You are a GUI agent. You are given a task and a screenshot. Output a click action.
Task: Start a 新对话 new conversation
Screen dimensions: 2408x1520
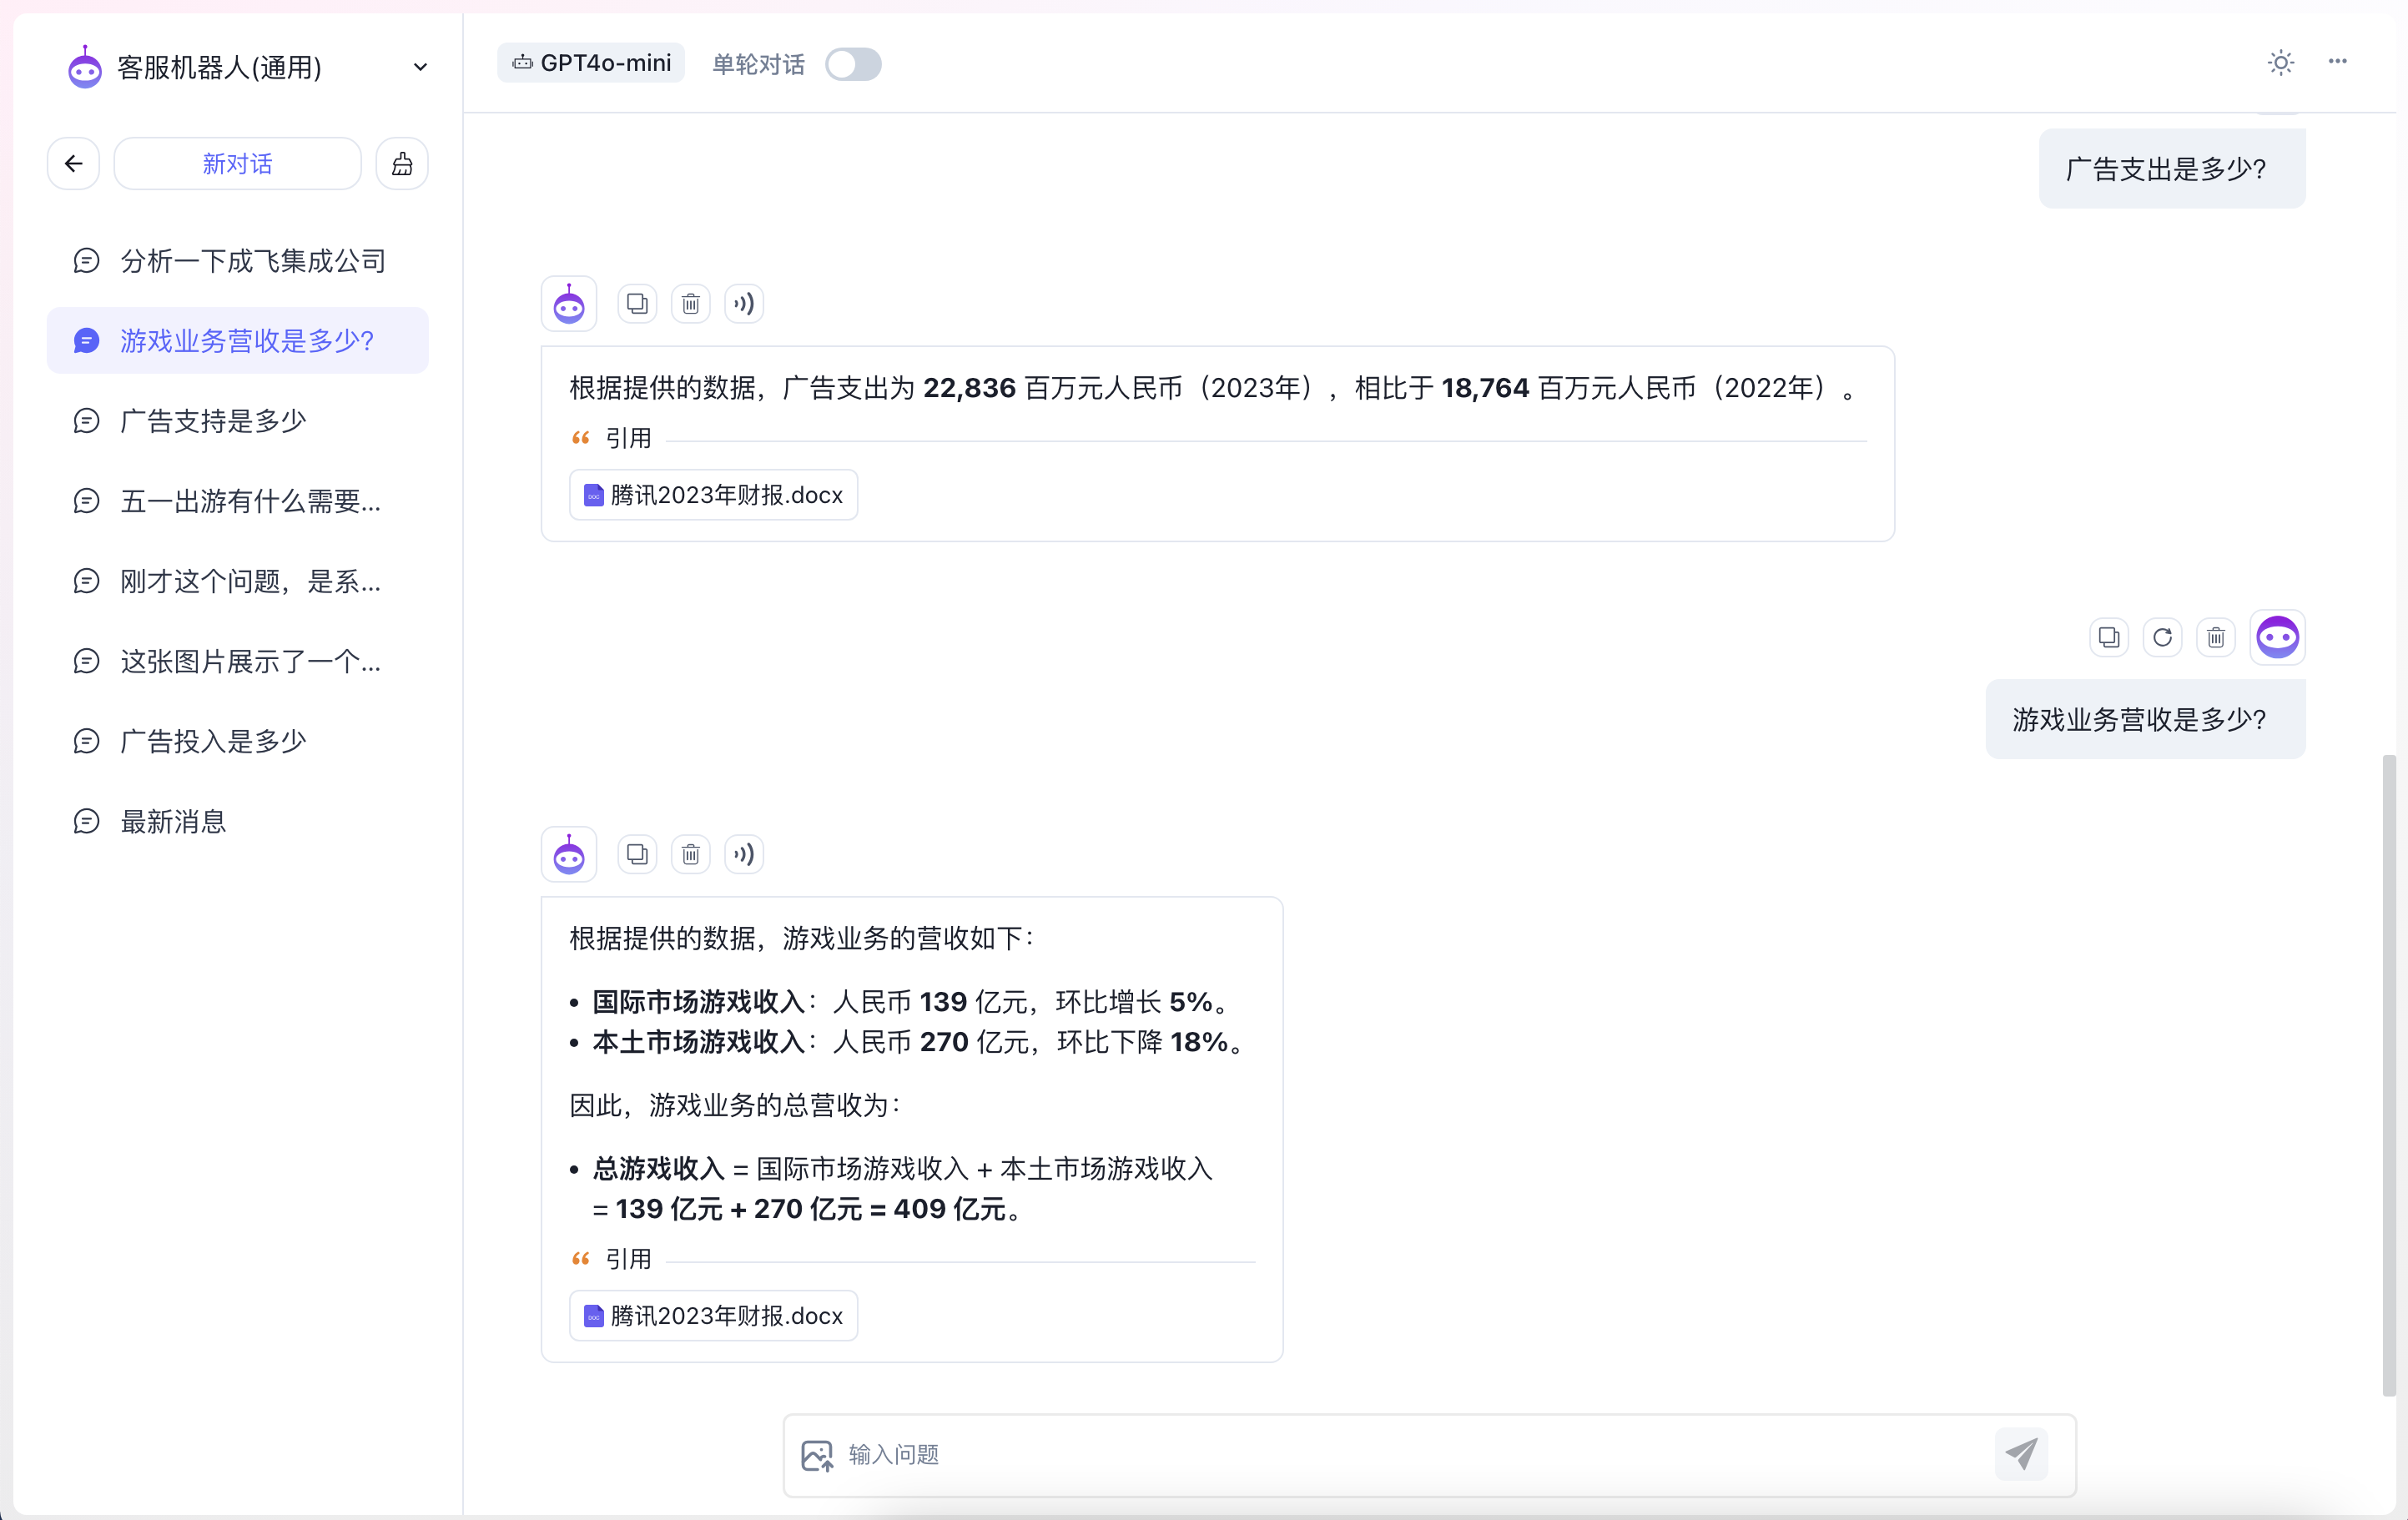point(237,164)
